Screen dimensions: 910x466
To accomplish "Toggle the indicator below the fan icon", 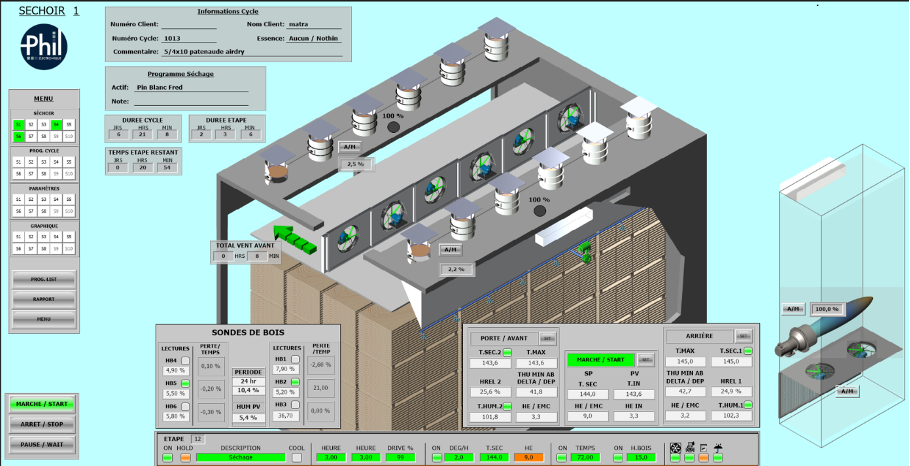I will pyautogui.click(x=675, y=458).
